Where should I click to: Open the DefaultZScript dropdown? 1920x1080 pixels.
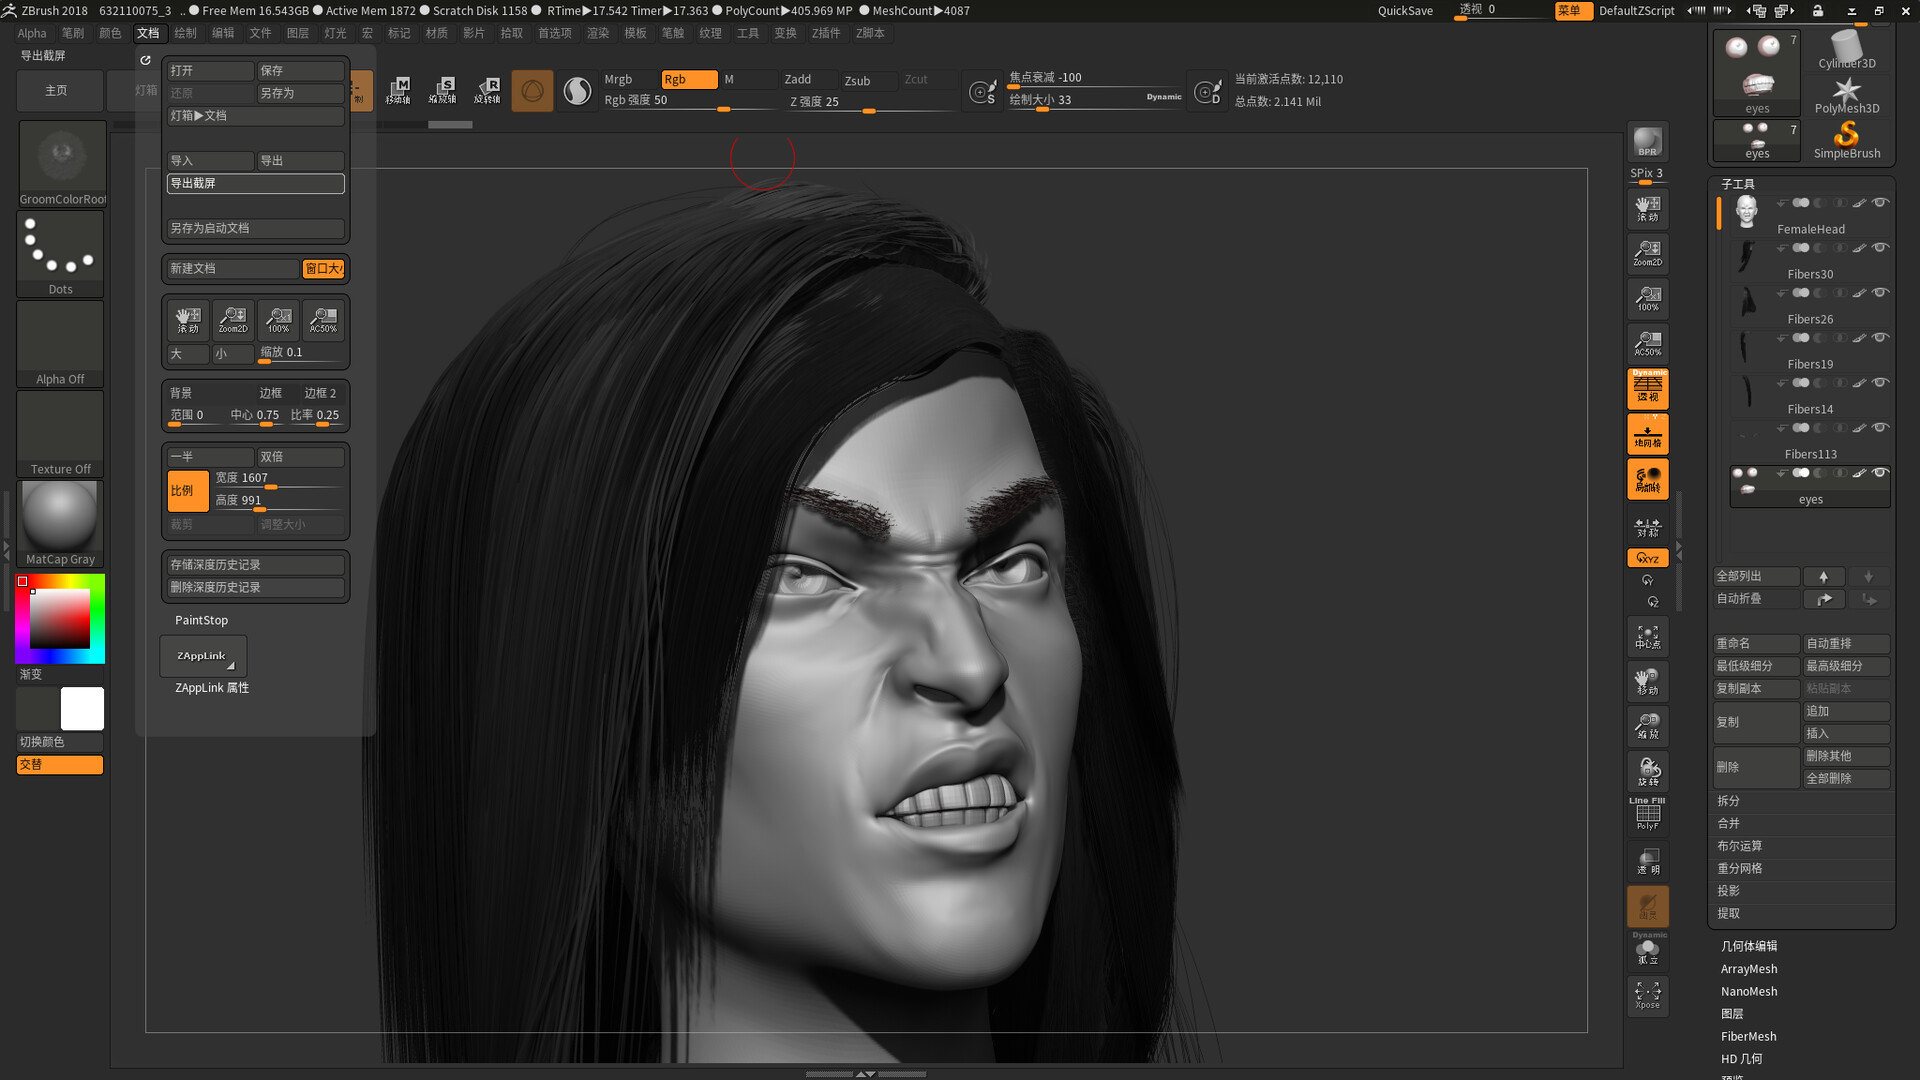tap(1636, 12)
